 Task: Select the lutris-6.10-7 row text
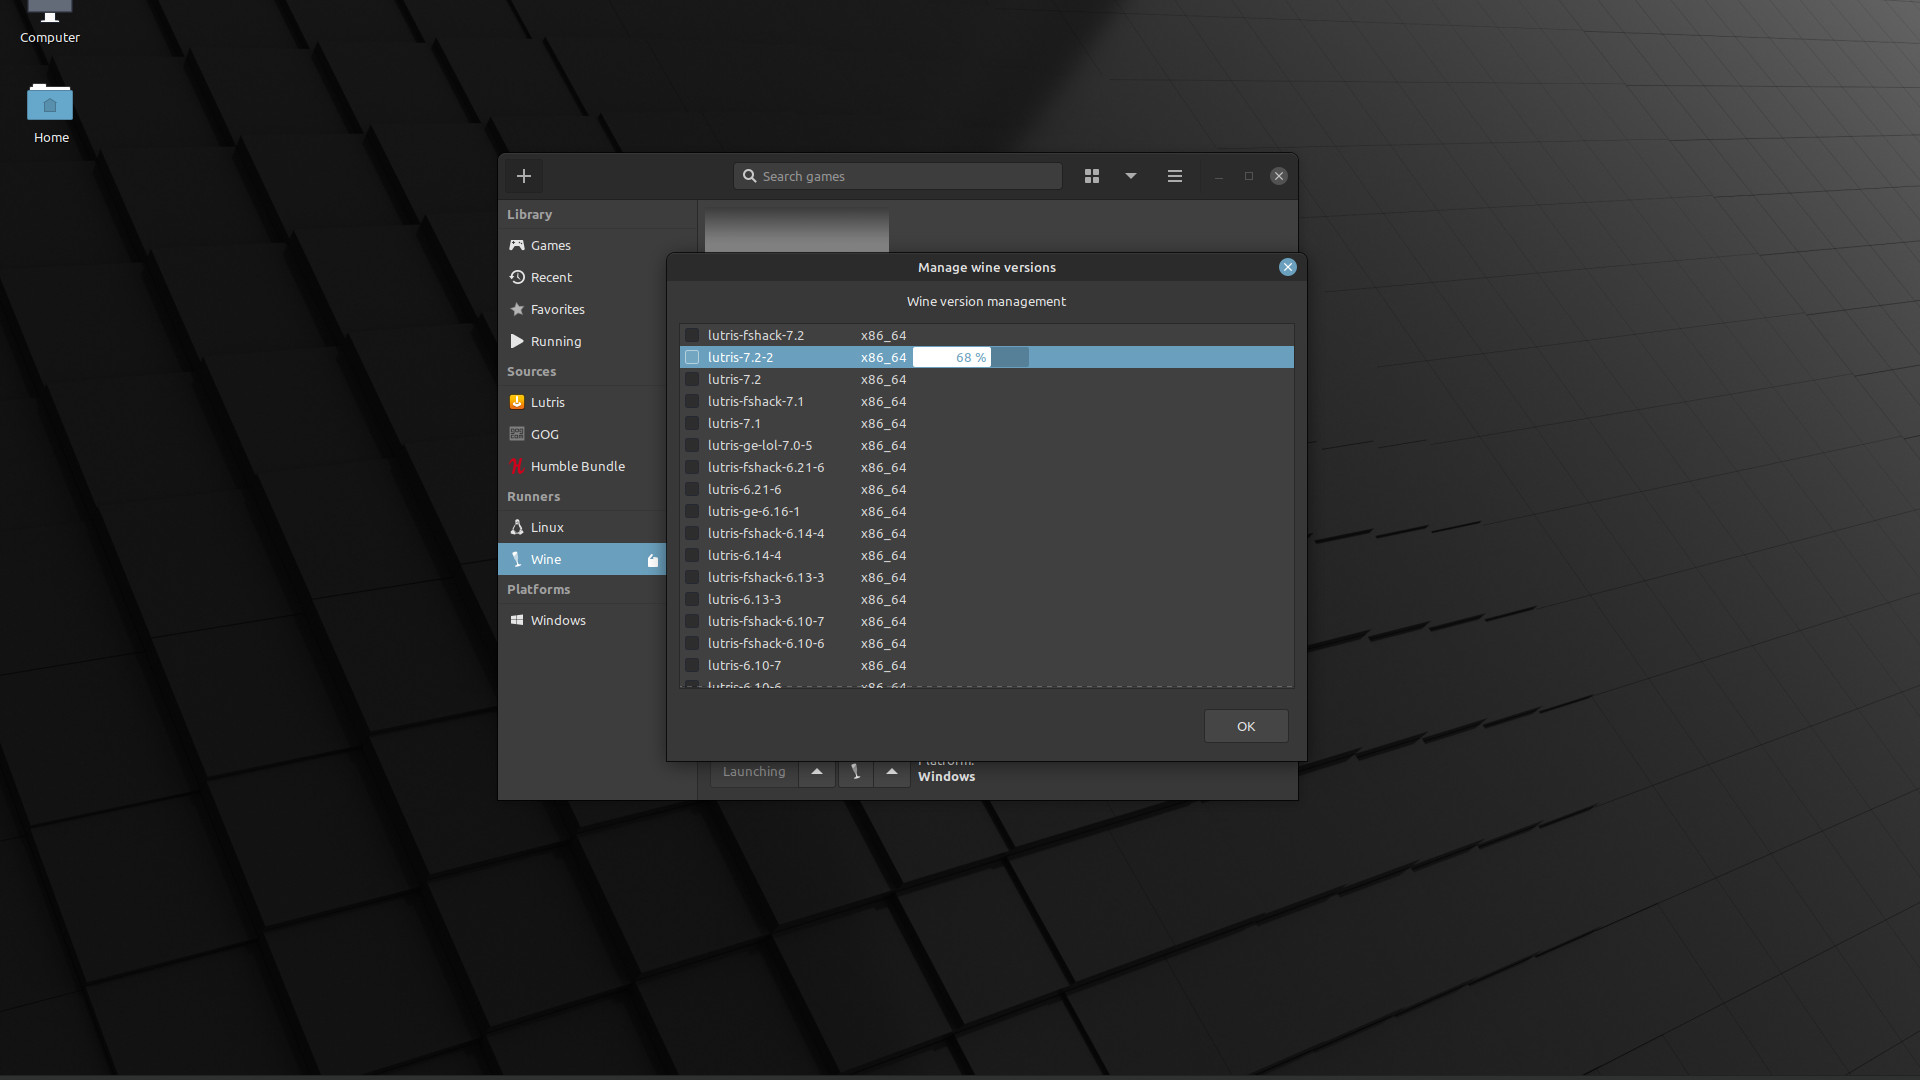(744, 665)
